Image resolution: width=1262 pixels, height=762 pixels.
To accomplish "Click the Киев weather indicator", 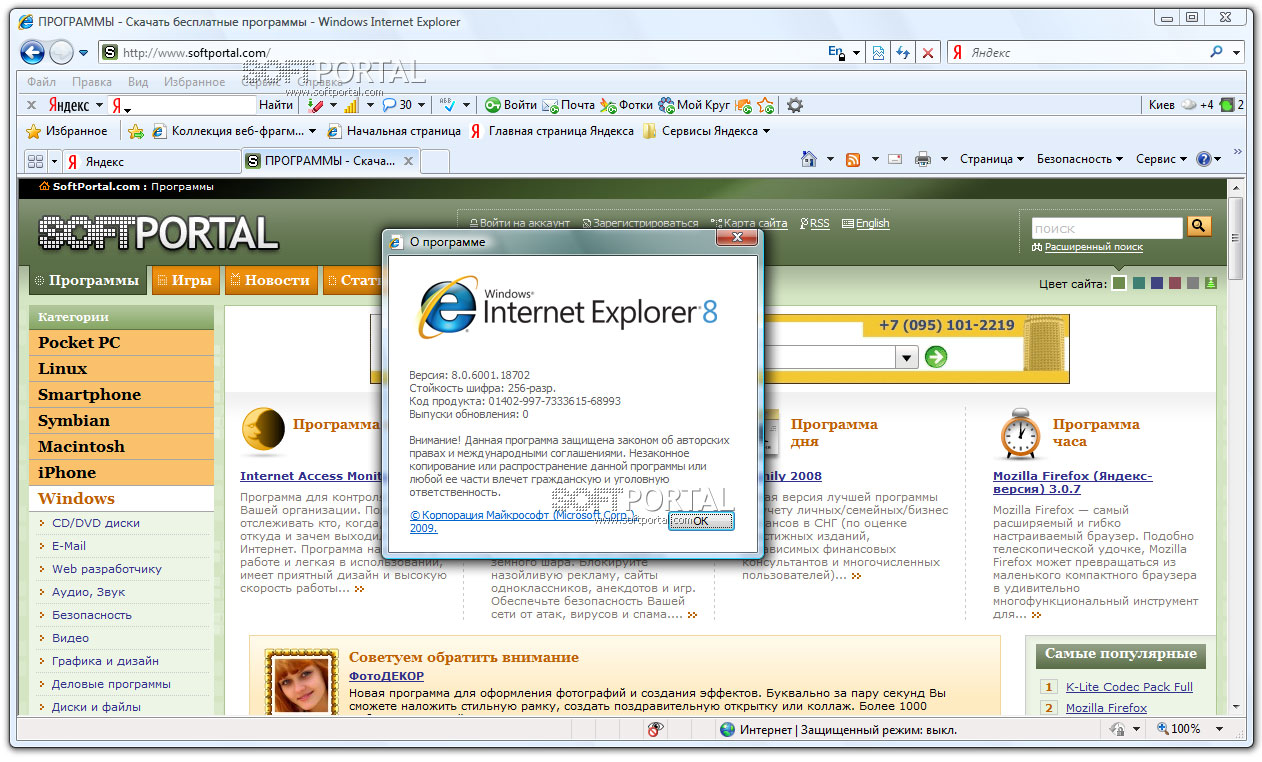I will (x=1180, y=105).
